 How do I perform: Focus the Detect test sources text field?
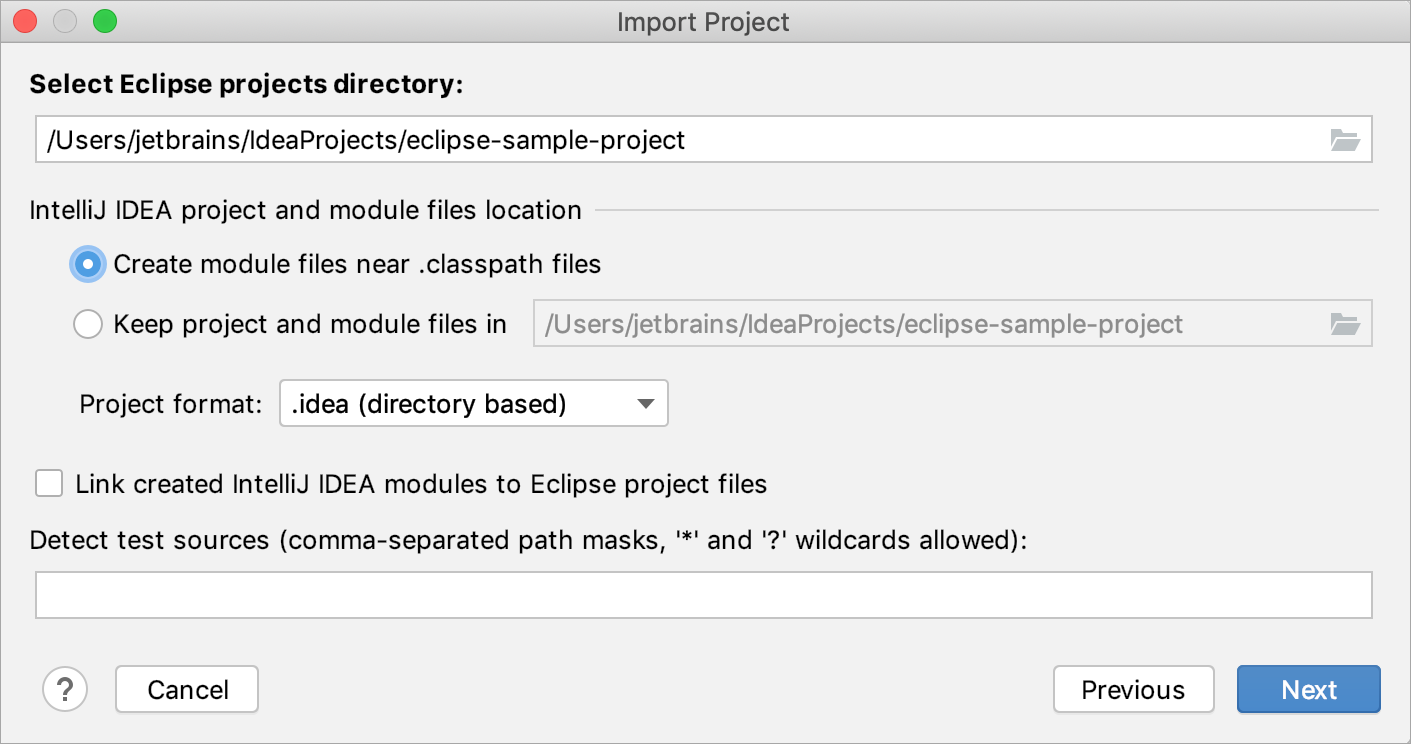(703, 595)
